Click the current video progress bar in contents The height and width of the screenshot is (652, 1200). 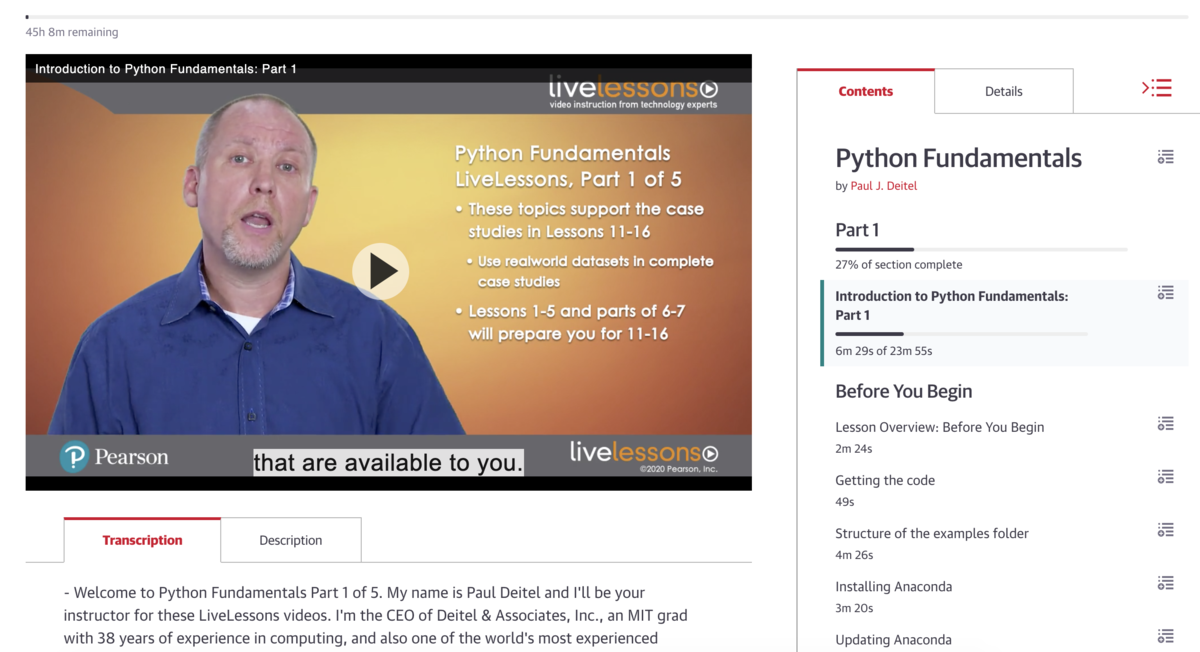pyautogui.click(x=961, y=334)
